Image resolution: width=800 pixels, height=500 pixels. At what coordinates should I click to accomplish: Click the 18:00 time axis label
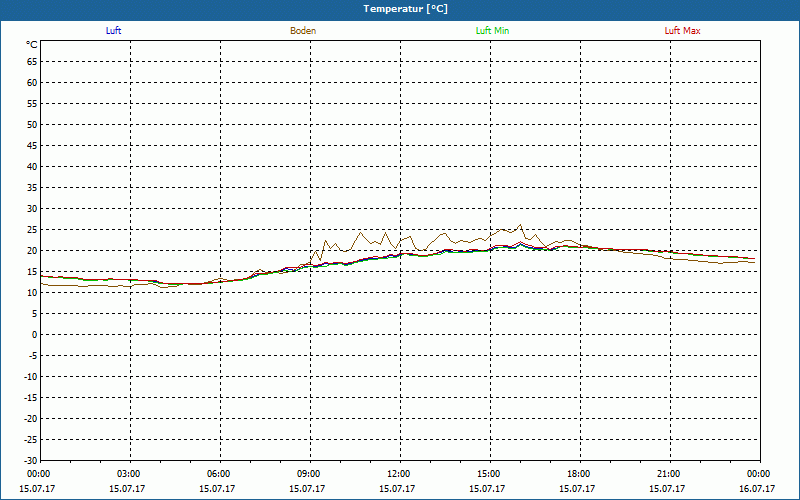click(578, 474)
